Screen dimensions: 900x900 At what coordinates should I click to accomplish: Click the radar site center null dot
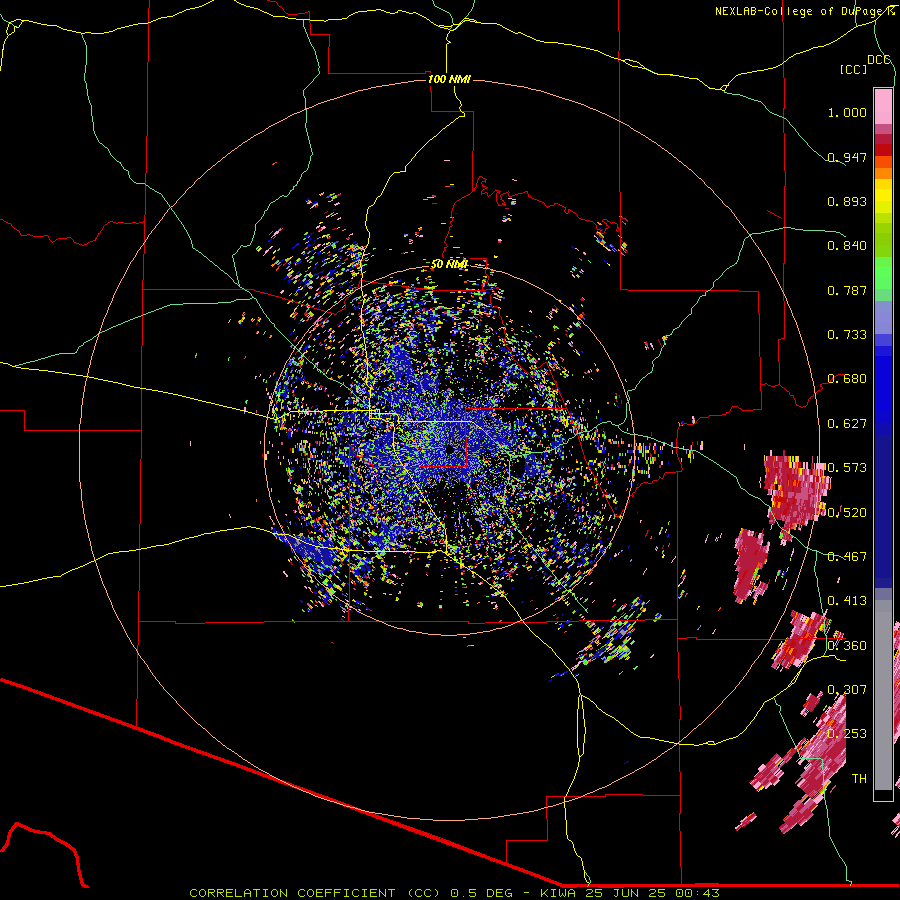coord(450,450)
